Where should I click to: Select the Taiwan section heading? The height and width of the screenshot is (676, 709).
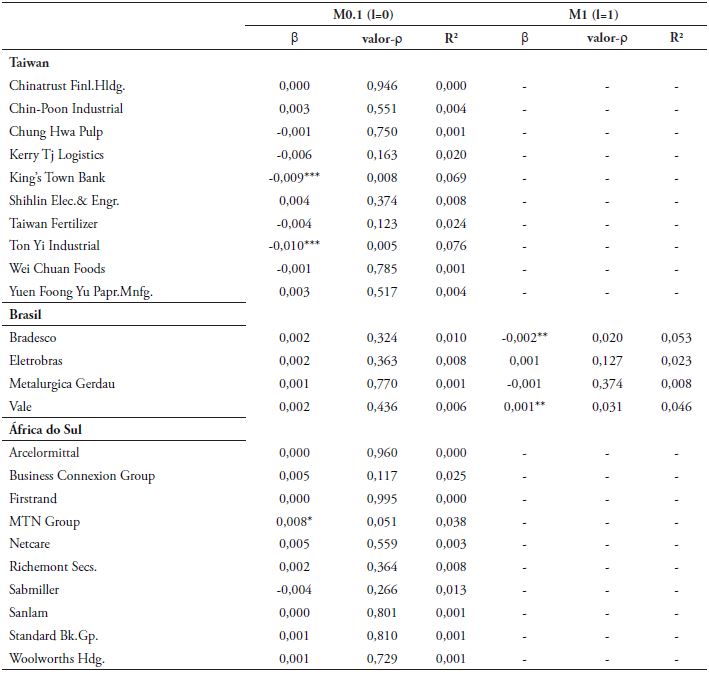[29, 62]
